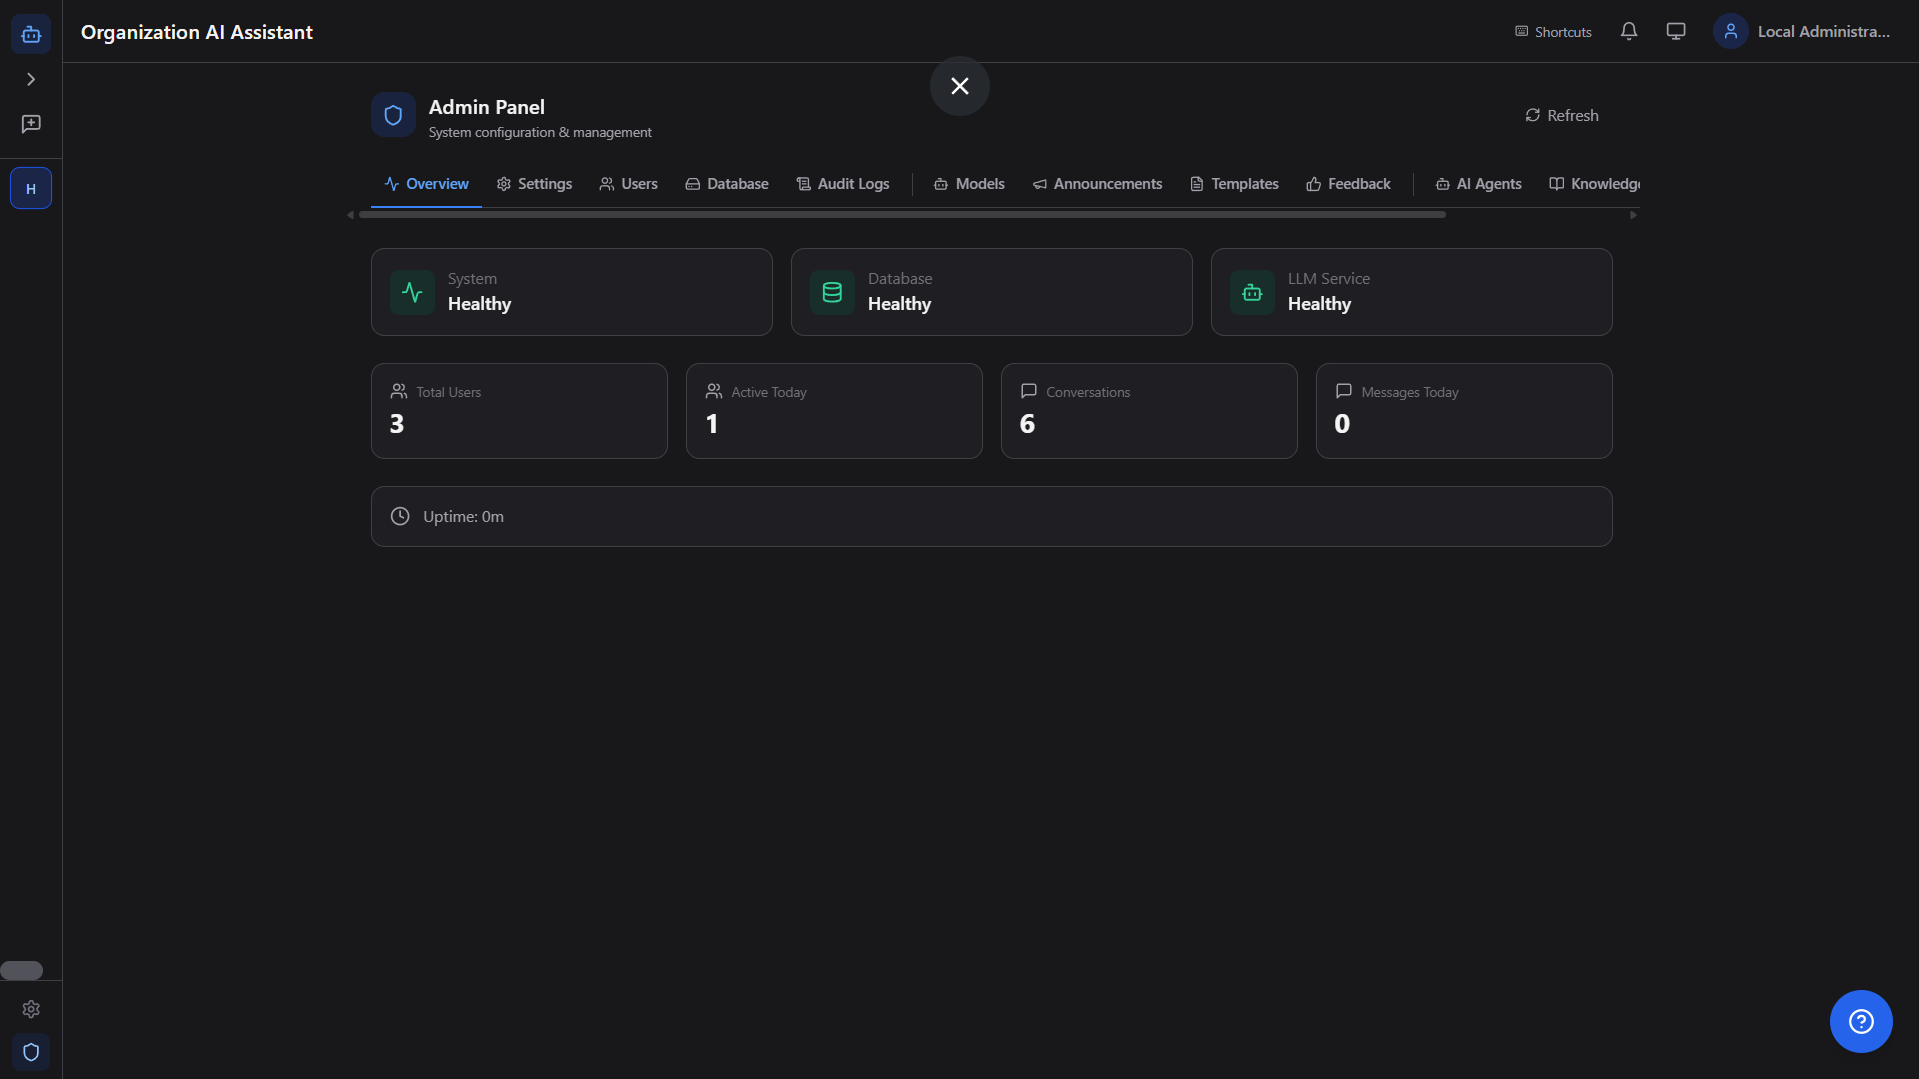1919x1079 pixels.
Task: Open the Local Administrator profile menu
Action: tap(1803, 31)
